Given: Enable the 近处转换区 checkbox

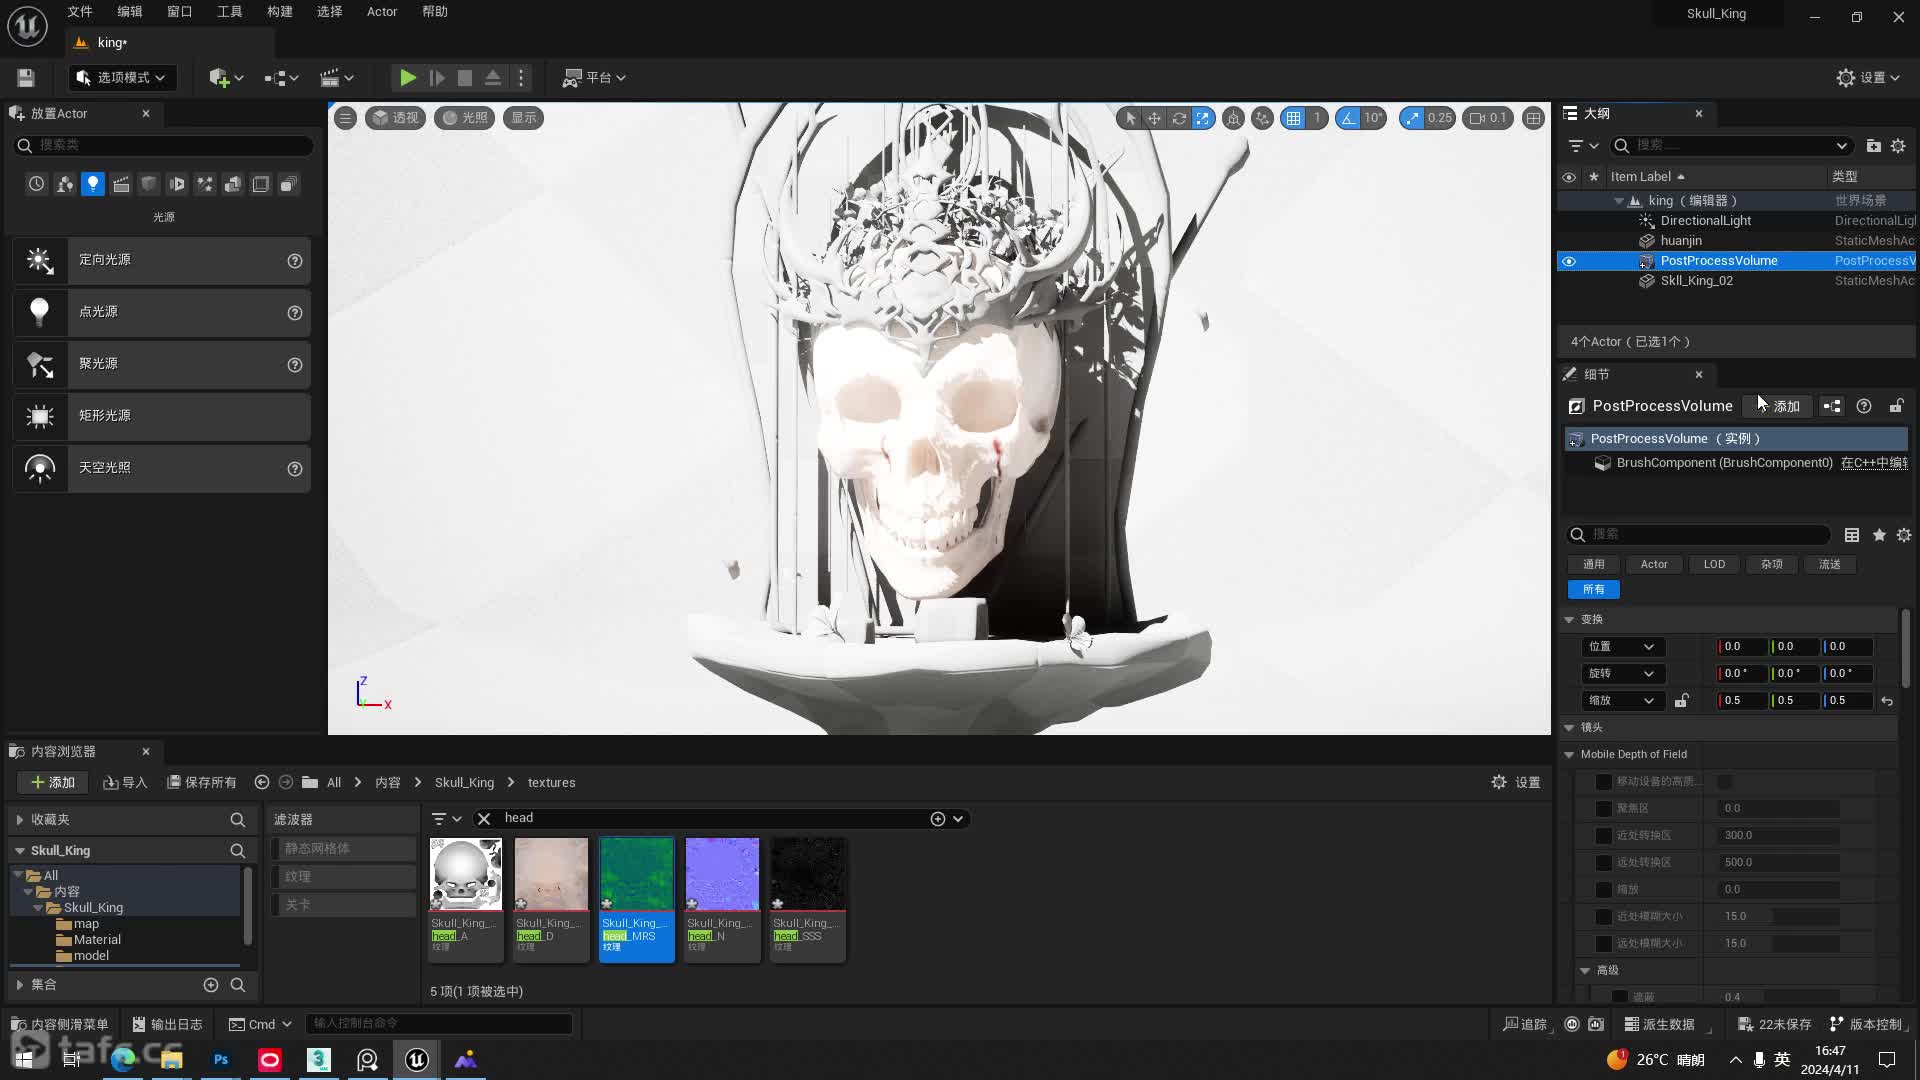Looking at the screenshot, I should pyautogui.click(x=1604, y=835).
